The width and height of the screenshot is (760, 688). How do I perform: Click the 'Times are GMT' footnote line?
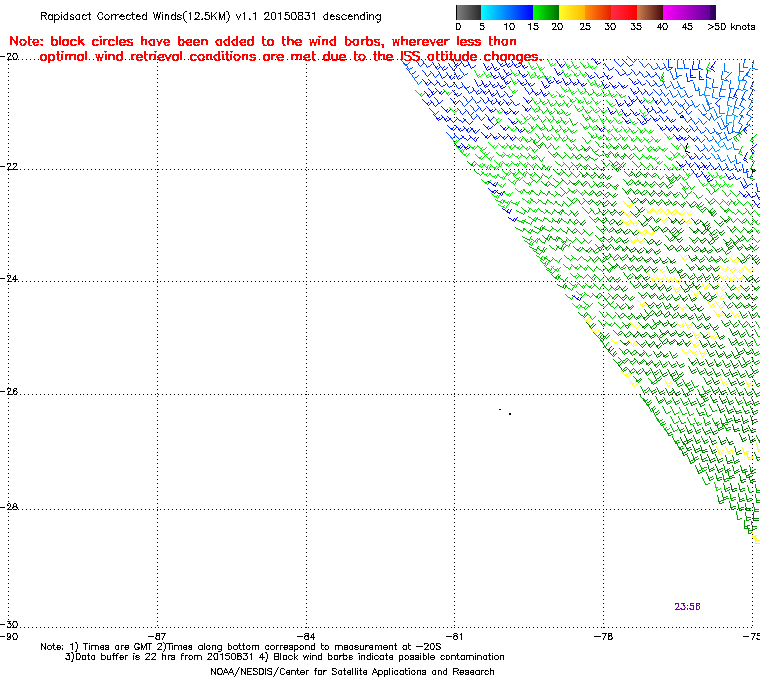coord(241,646)
